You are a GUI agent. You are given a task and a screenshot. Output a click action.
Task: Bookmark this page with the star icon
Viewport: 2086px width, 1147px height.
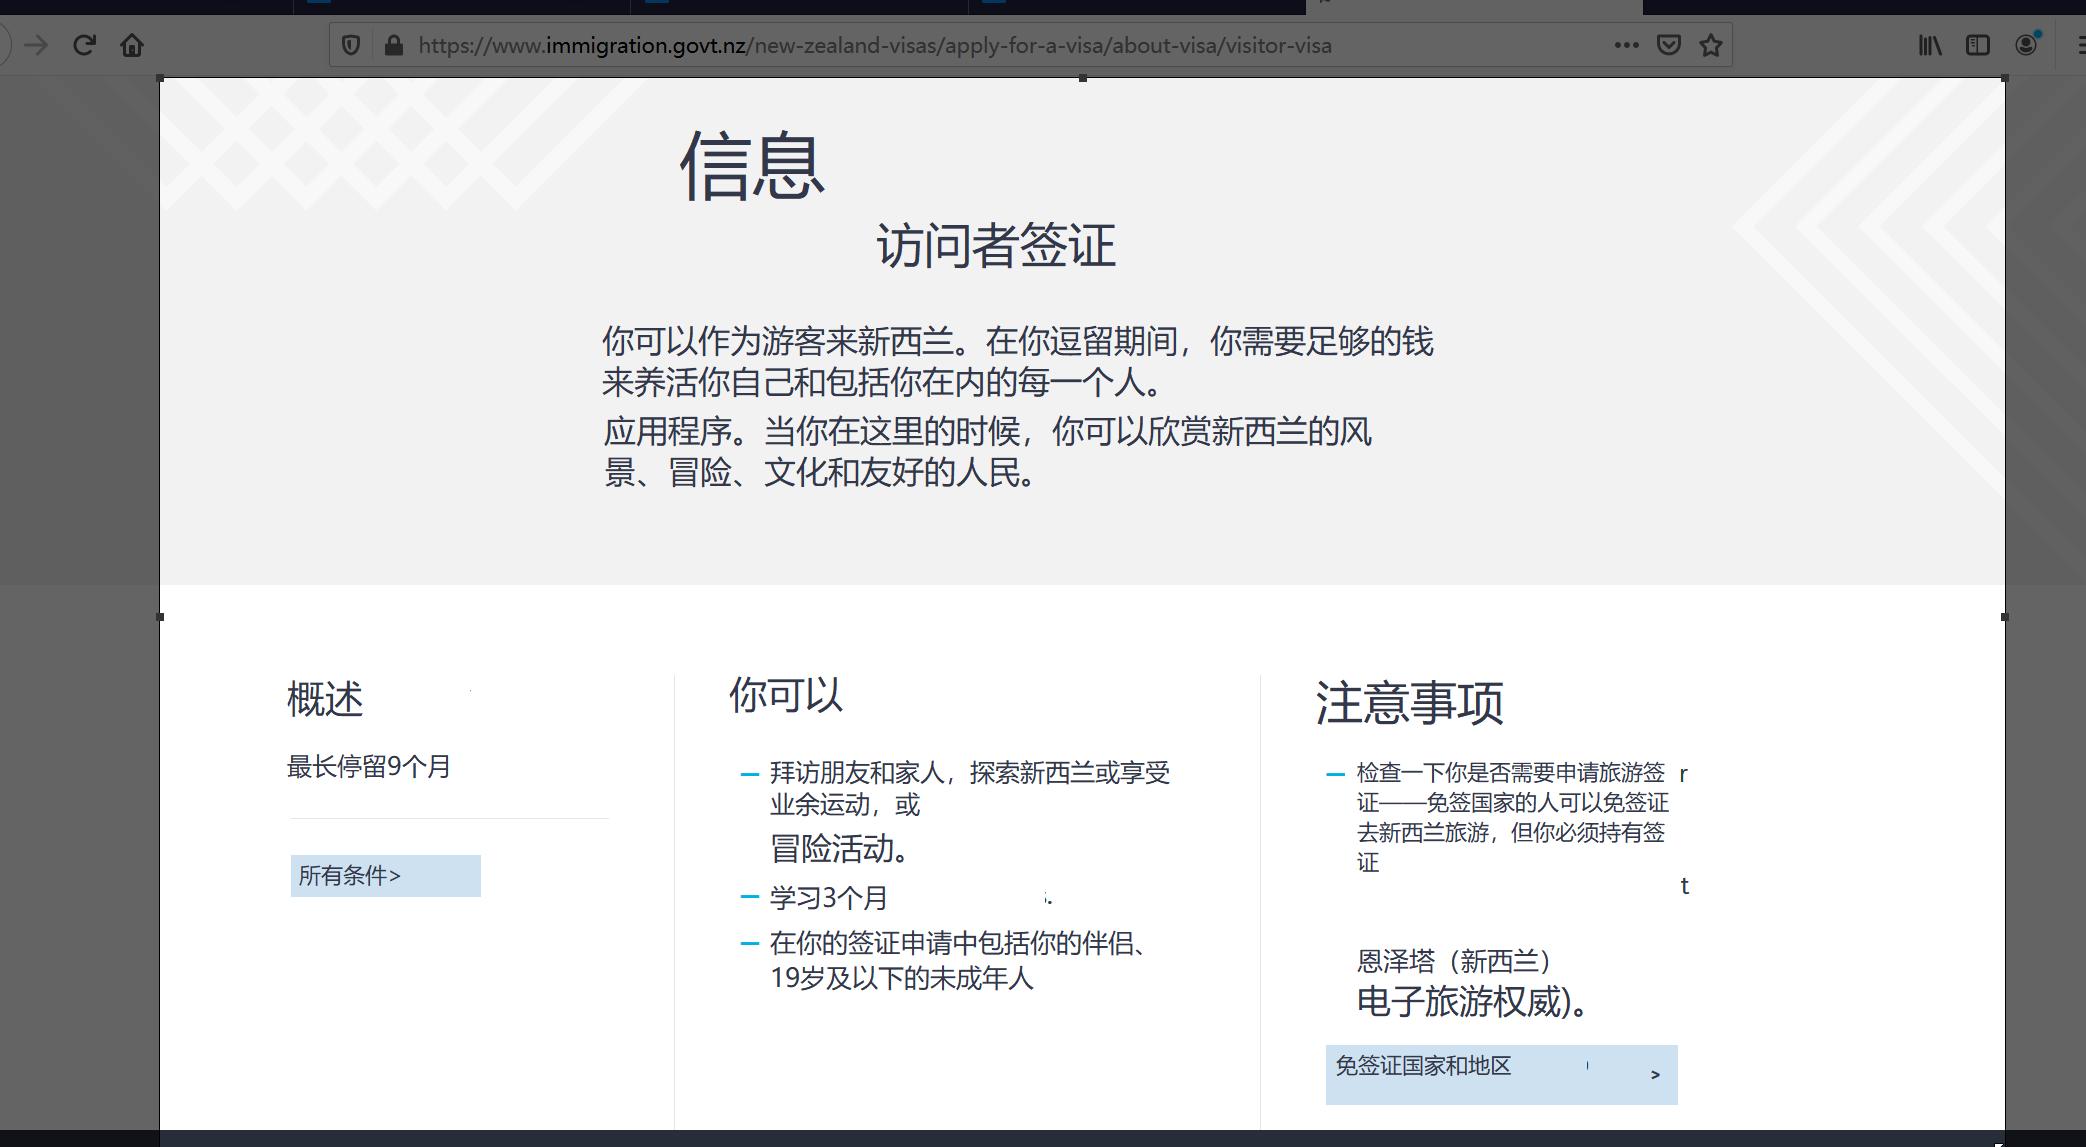point(1710,44)
